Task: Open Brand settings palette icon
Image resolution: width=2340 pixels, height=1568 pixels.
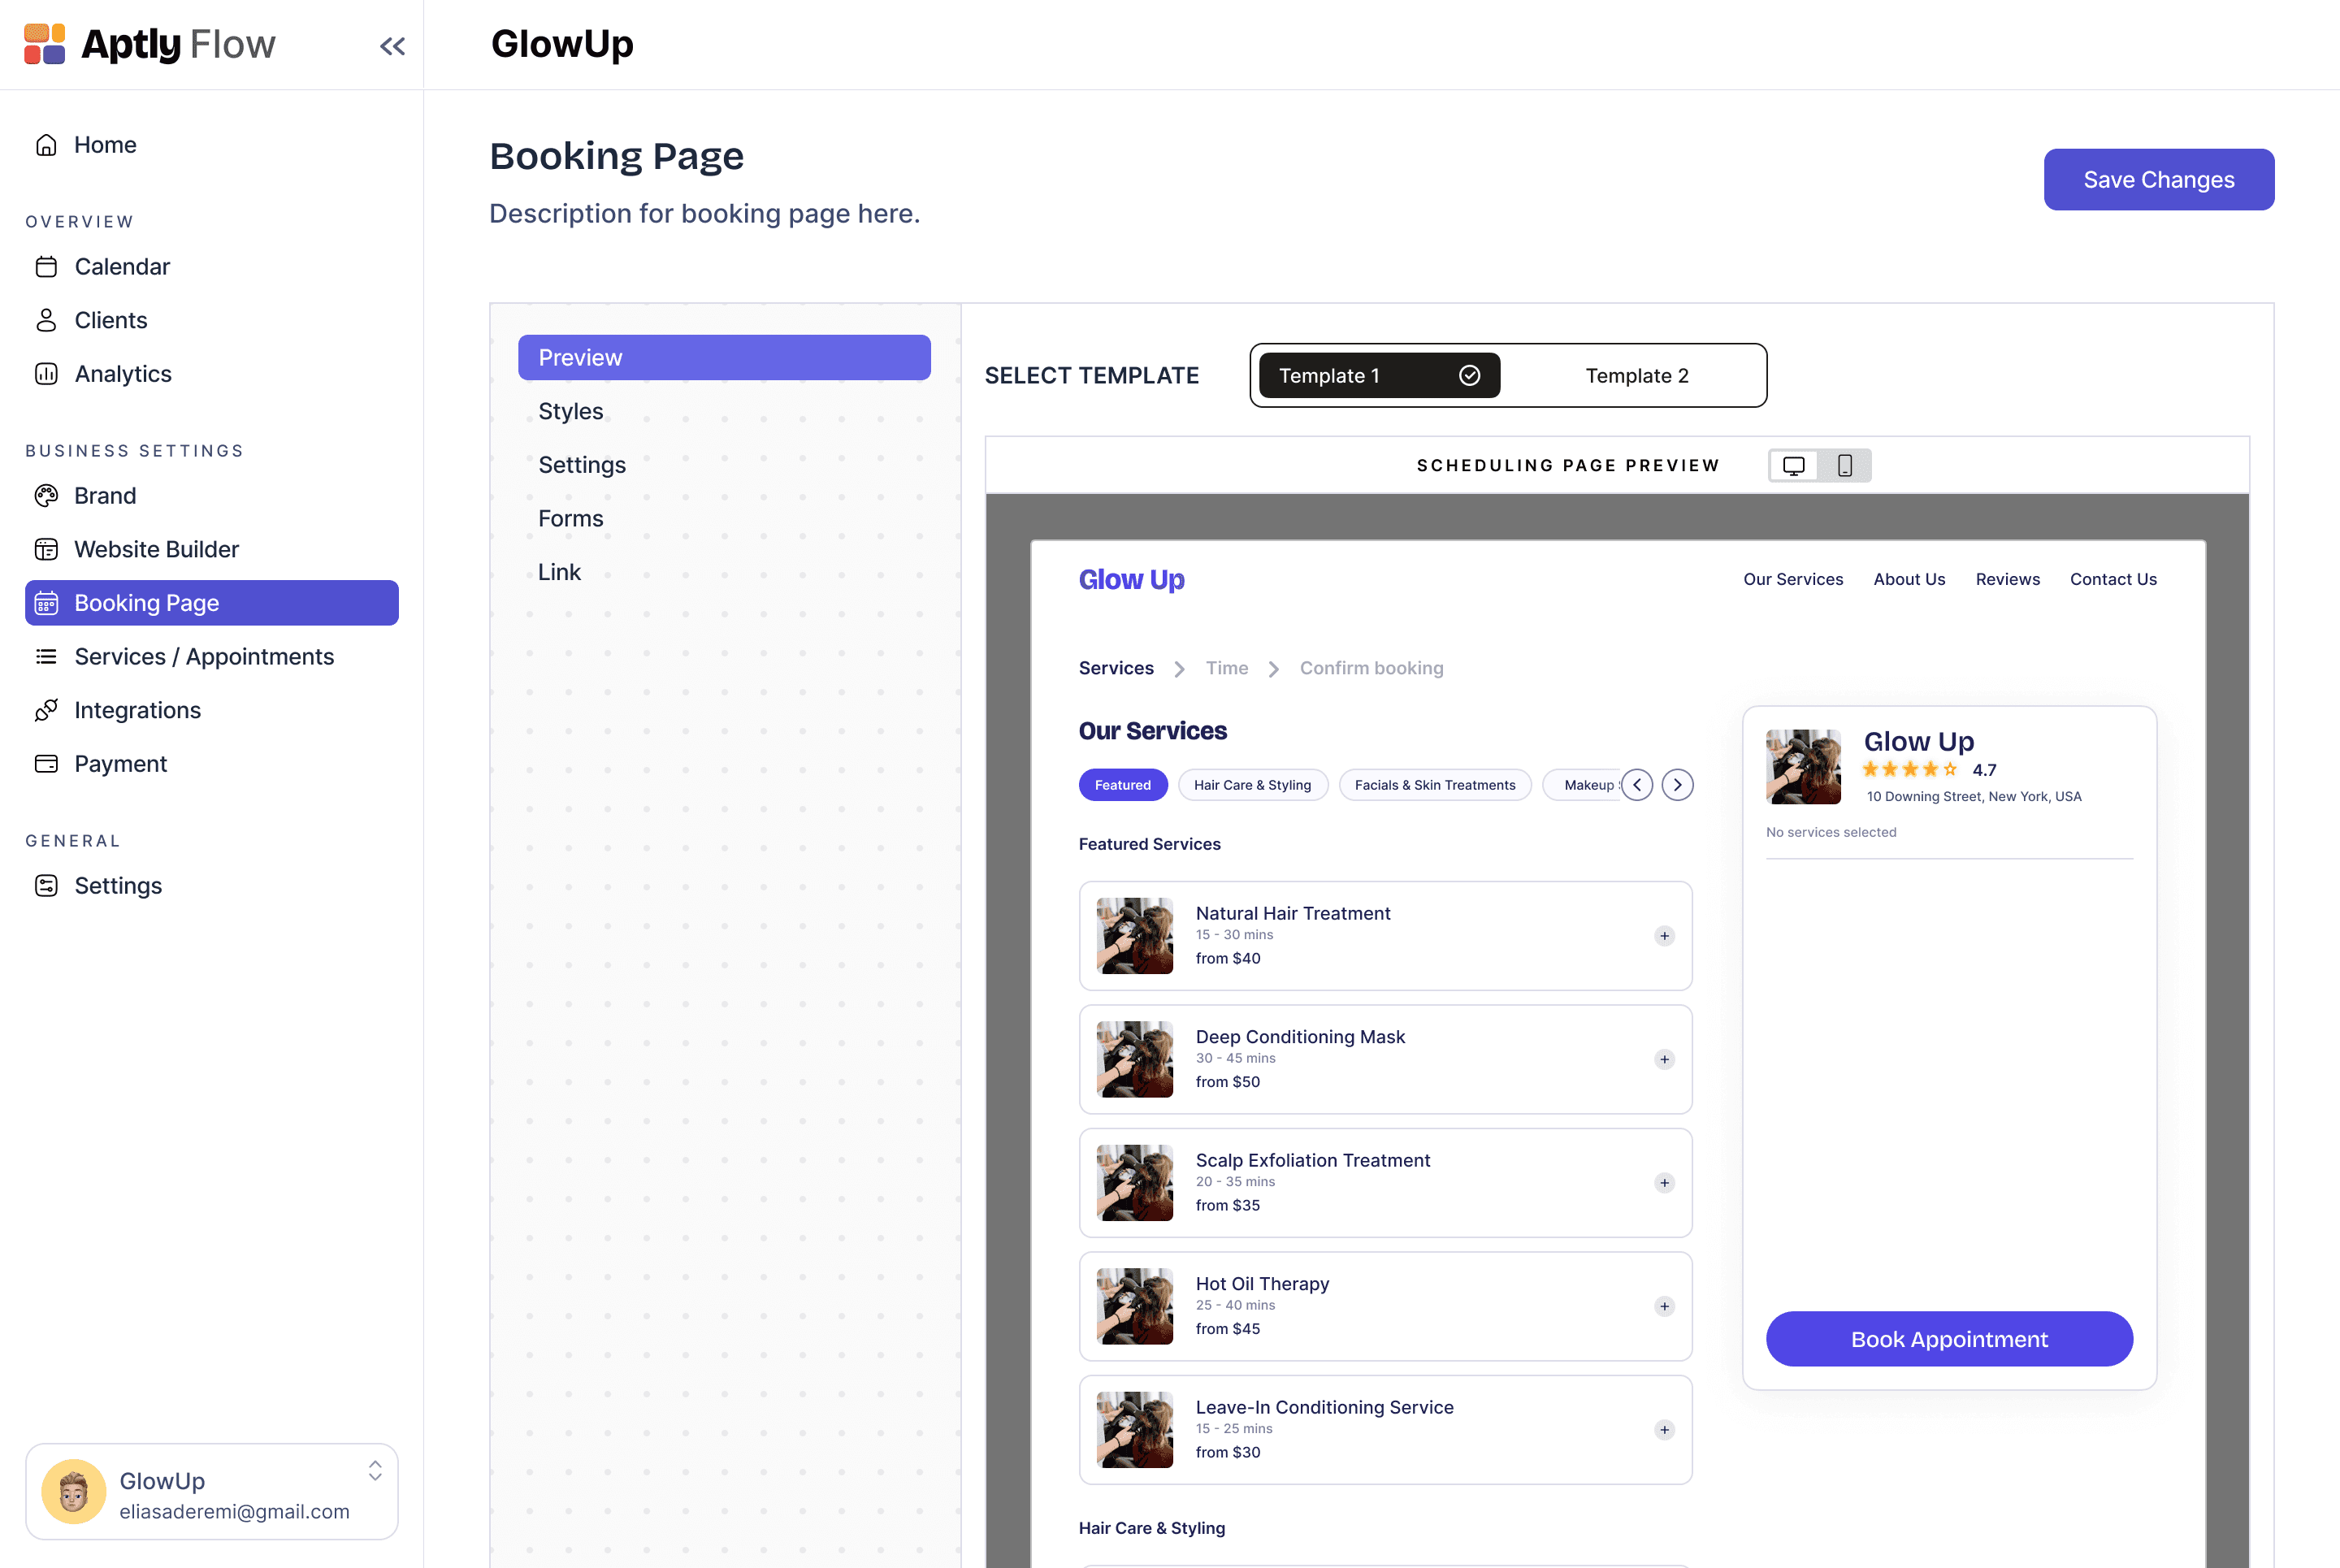Action: 46,496
